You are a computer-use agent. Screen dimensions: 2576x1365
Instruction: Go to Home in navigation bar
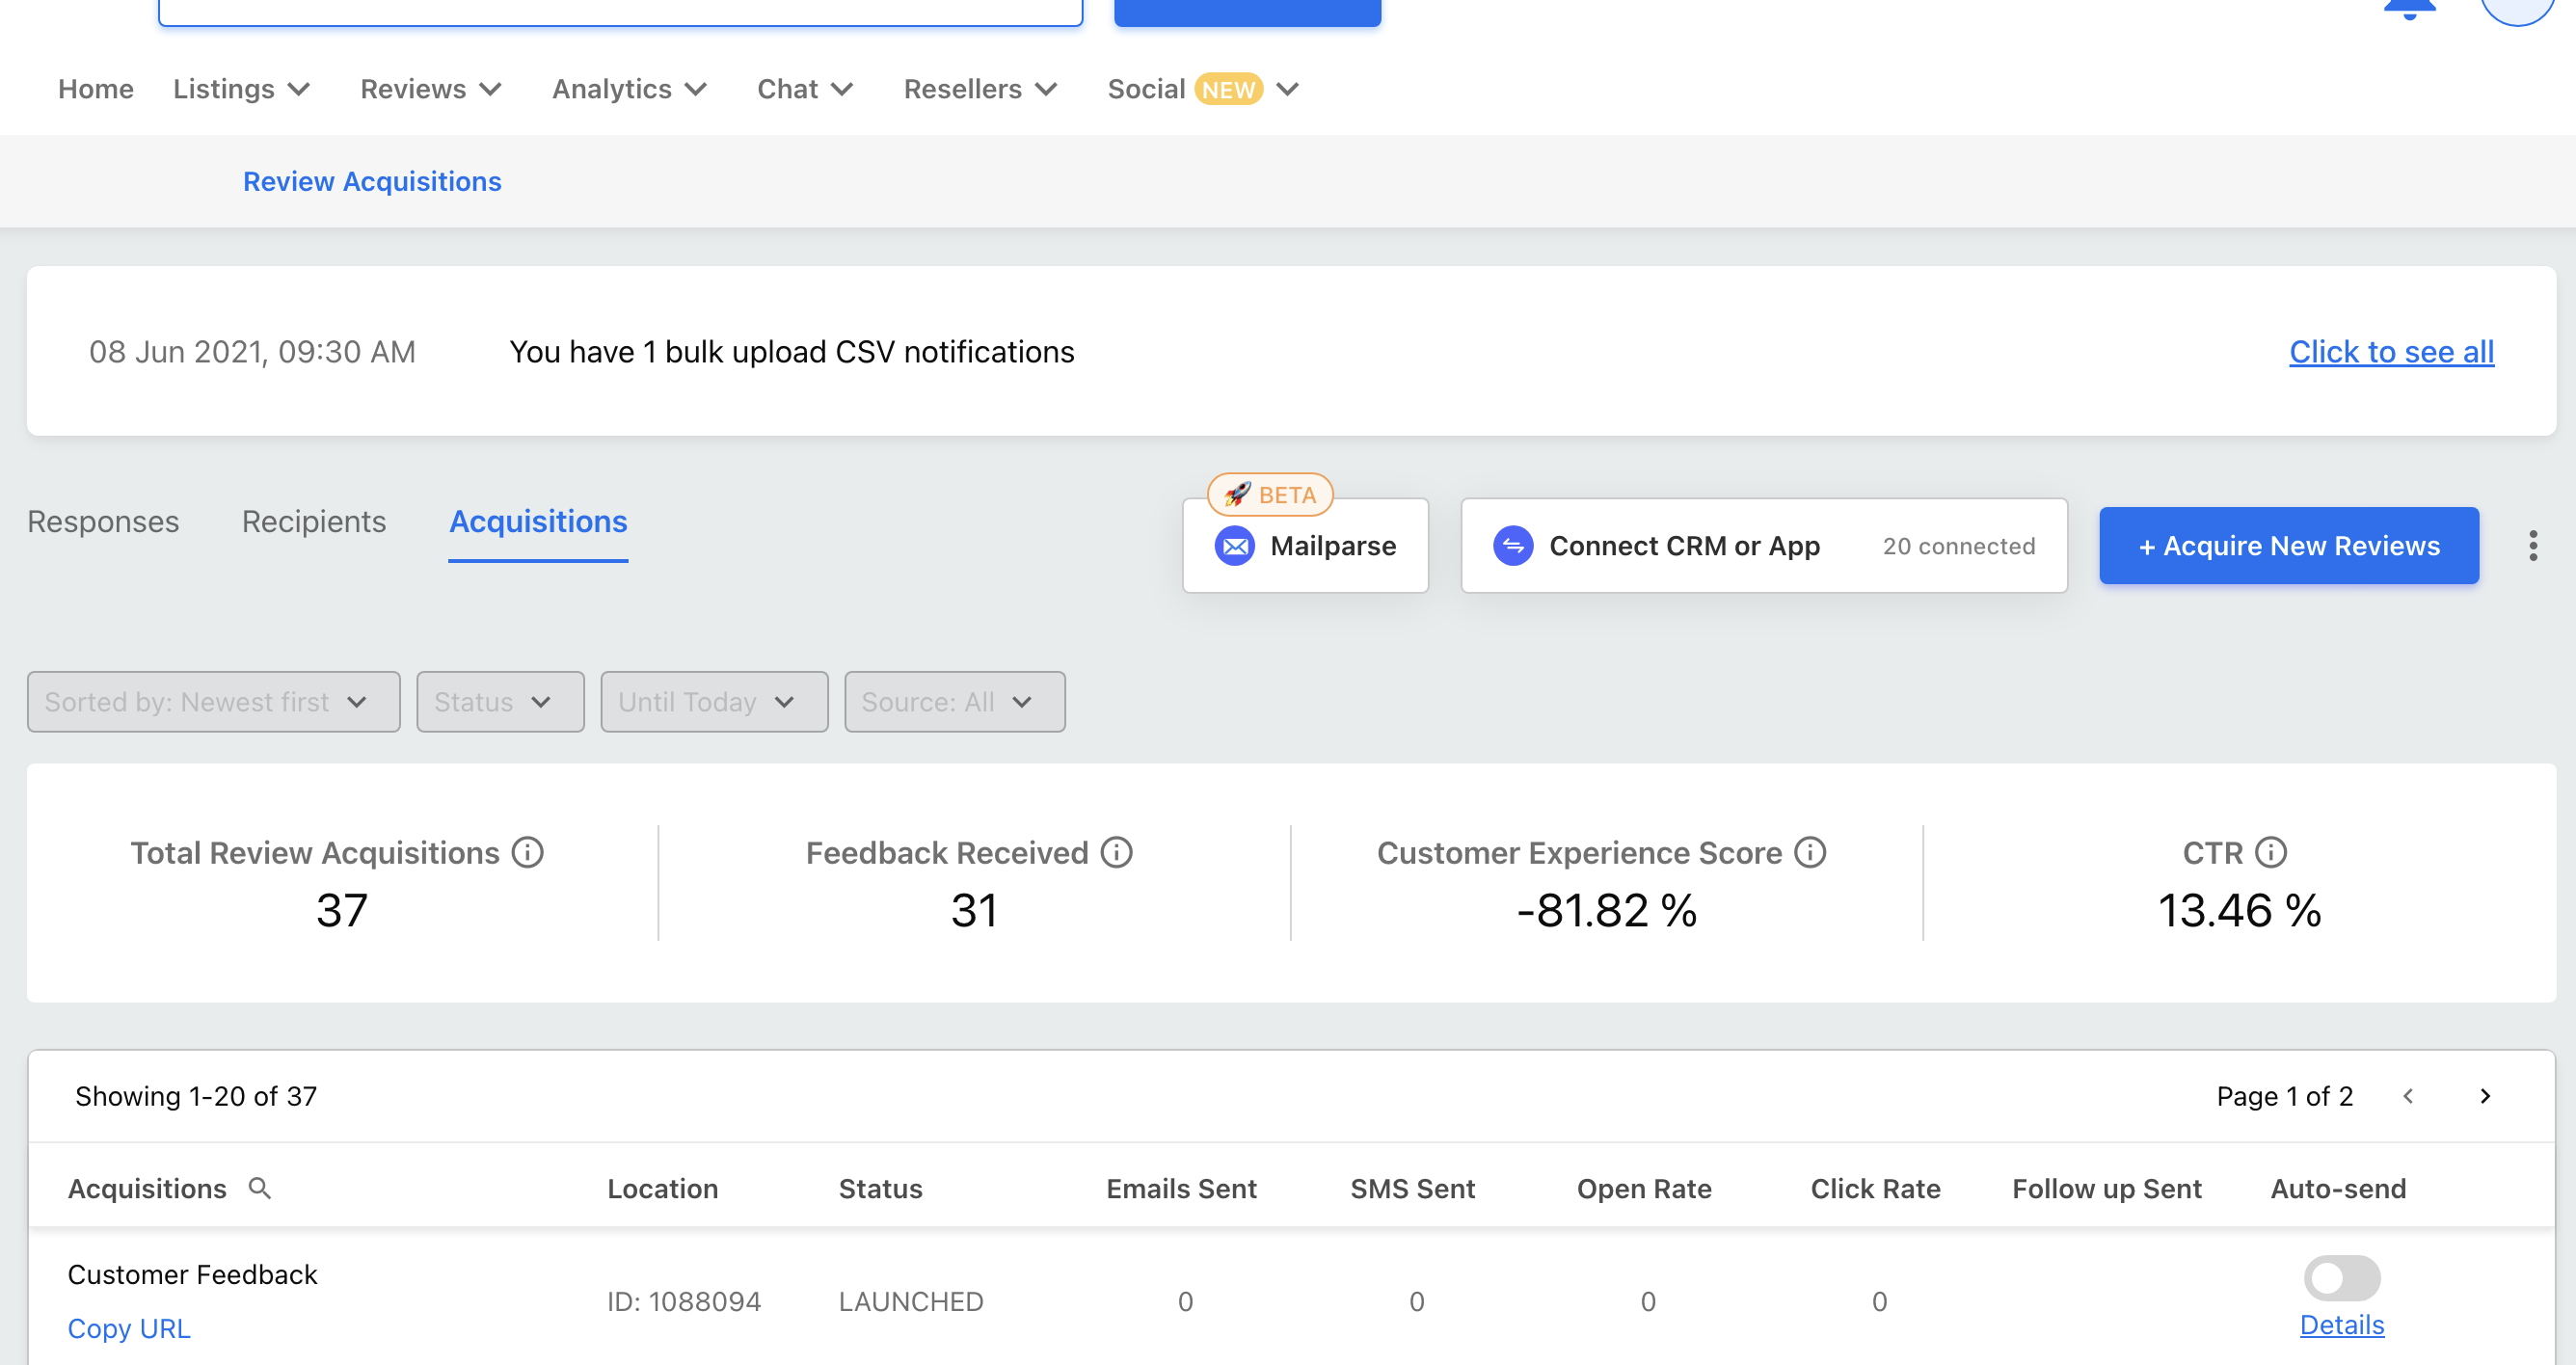(96, 89)
